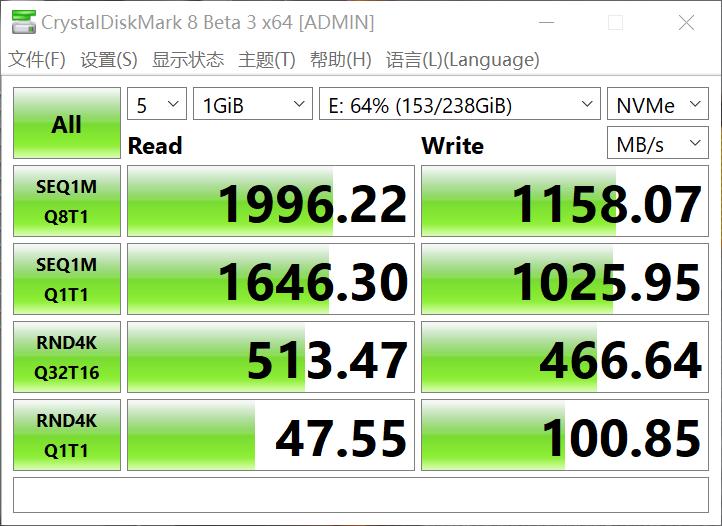722x526 pixels.
Task: Open the MB/s unit dropdown
Action: 658,143
